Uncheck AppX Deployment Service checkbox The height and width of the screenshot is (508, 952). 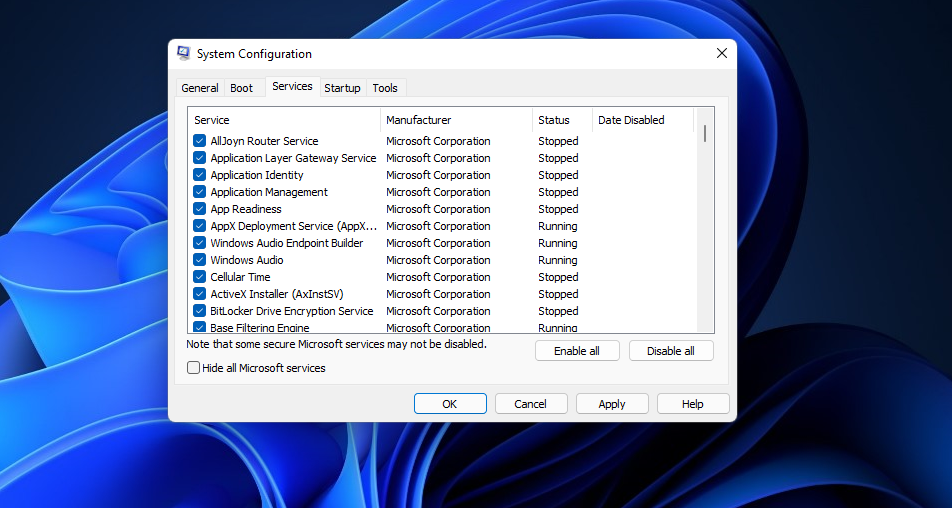click(x=200, y=226)
